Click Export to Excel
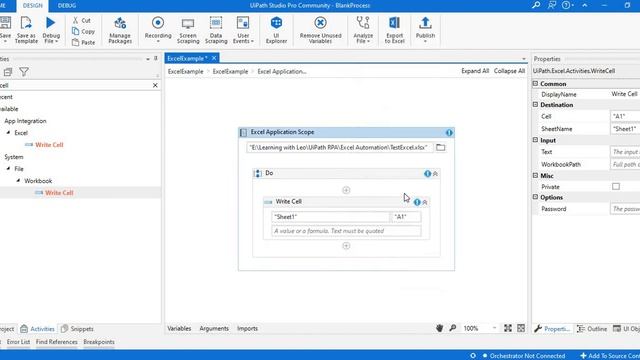This screenshot has height=360, width=640. (394, 30)
